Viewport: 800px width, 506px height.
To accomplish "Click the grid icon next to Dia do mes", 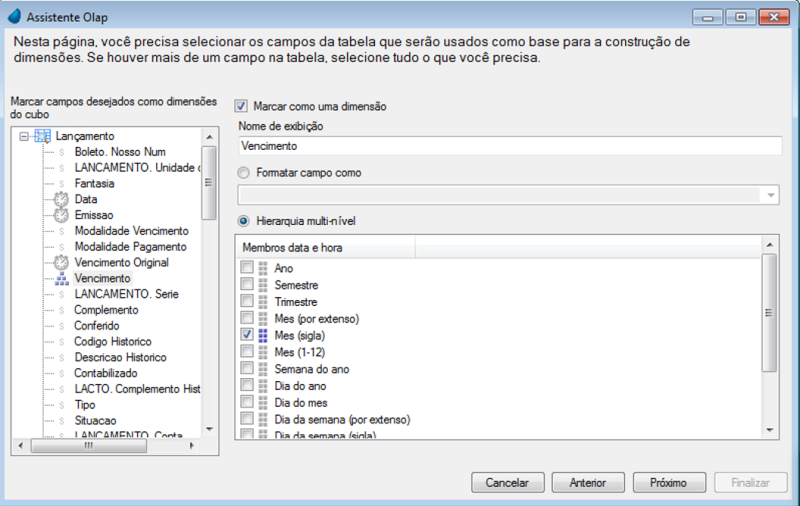I will (x=263, y=403).
